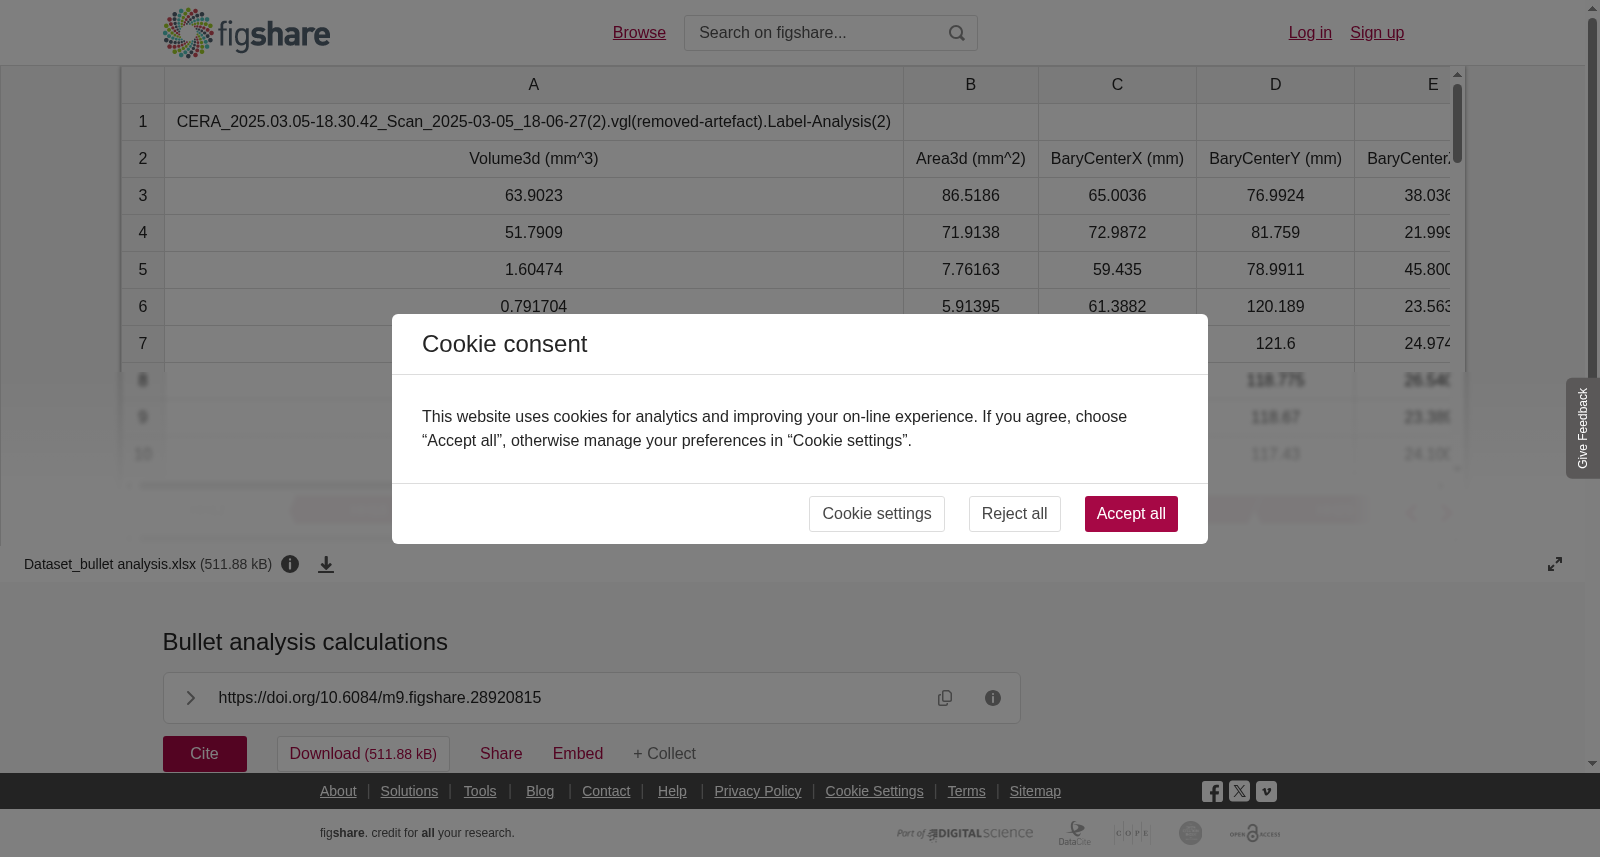Click the Share link
The height and width of the screenshot is (857, 1600).
tap(501, 754)
